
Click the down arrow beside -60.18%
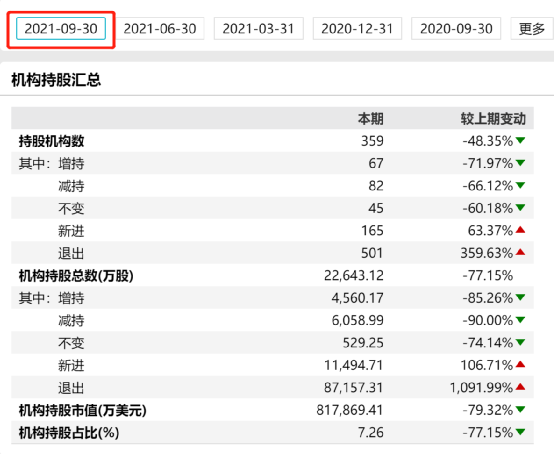coord(520,207)
